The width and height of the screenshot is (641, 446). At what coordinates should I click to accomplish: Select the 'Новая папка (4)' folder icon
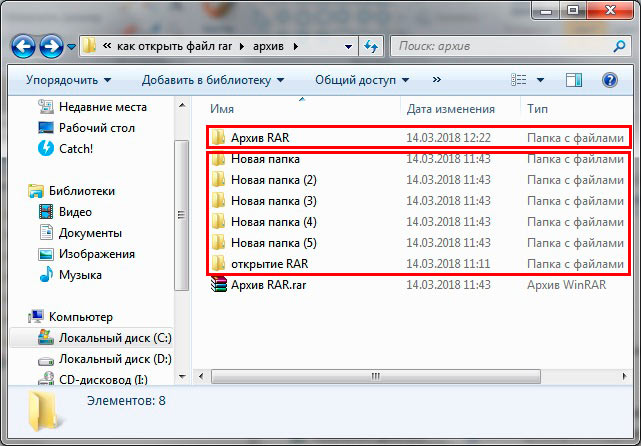click(x=218, y=222)
